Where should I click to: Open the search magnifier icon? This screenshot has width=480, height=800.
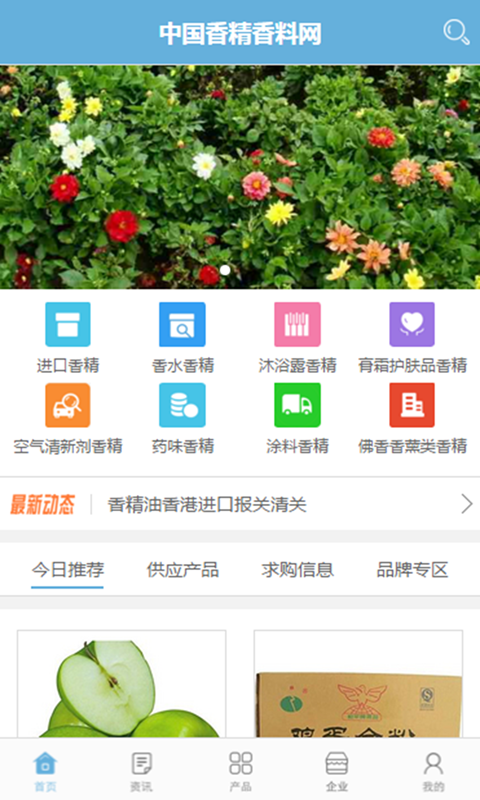pos(456,32)
